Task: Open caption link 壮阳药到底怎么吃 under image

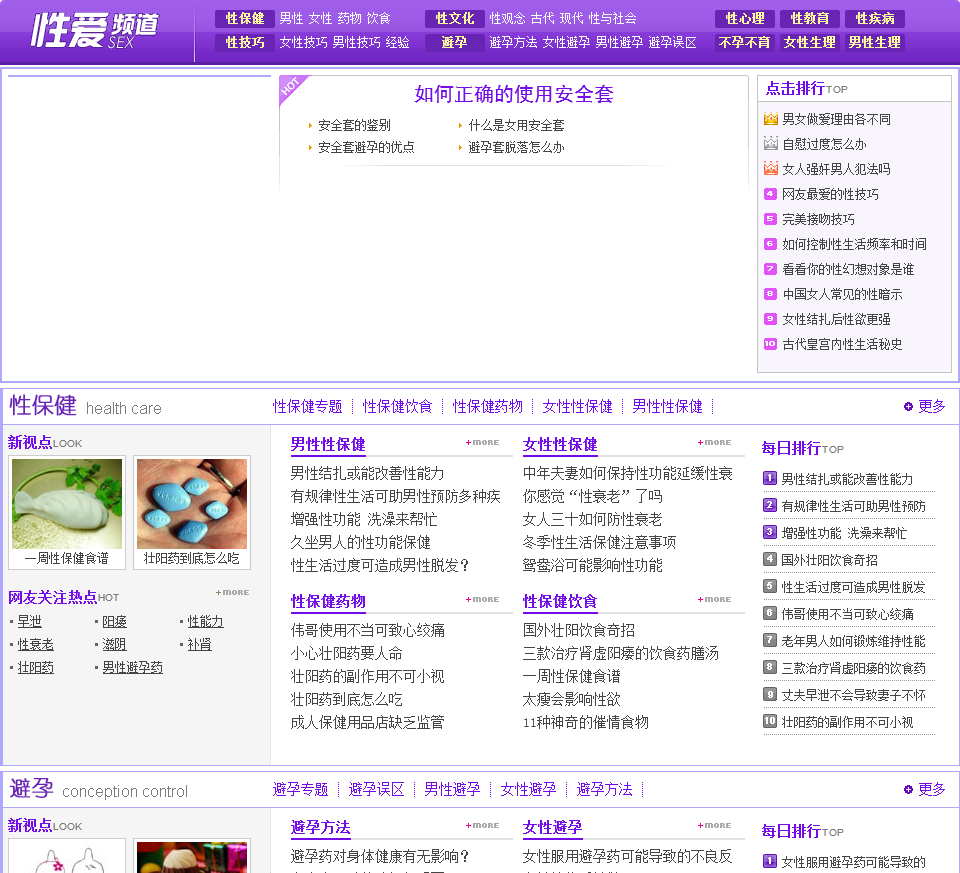Action: coord(192,558)
